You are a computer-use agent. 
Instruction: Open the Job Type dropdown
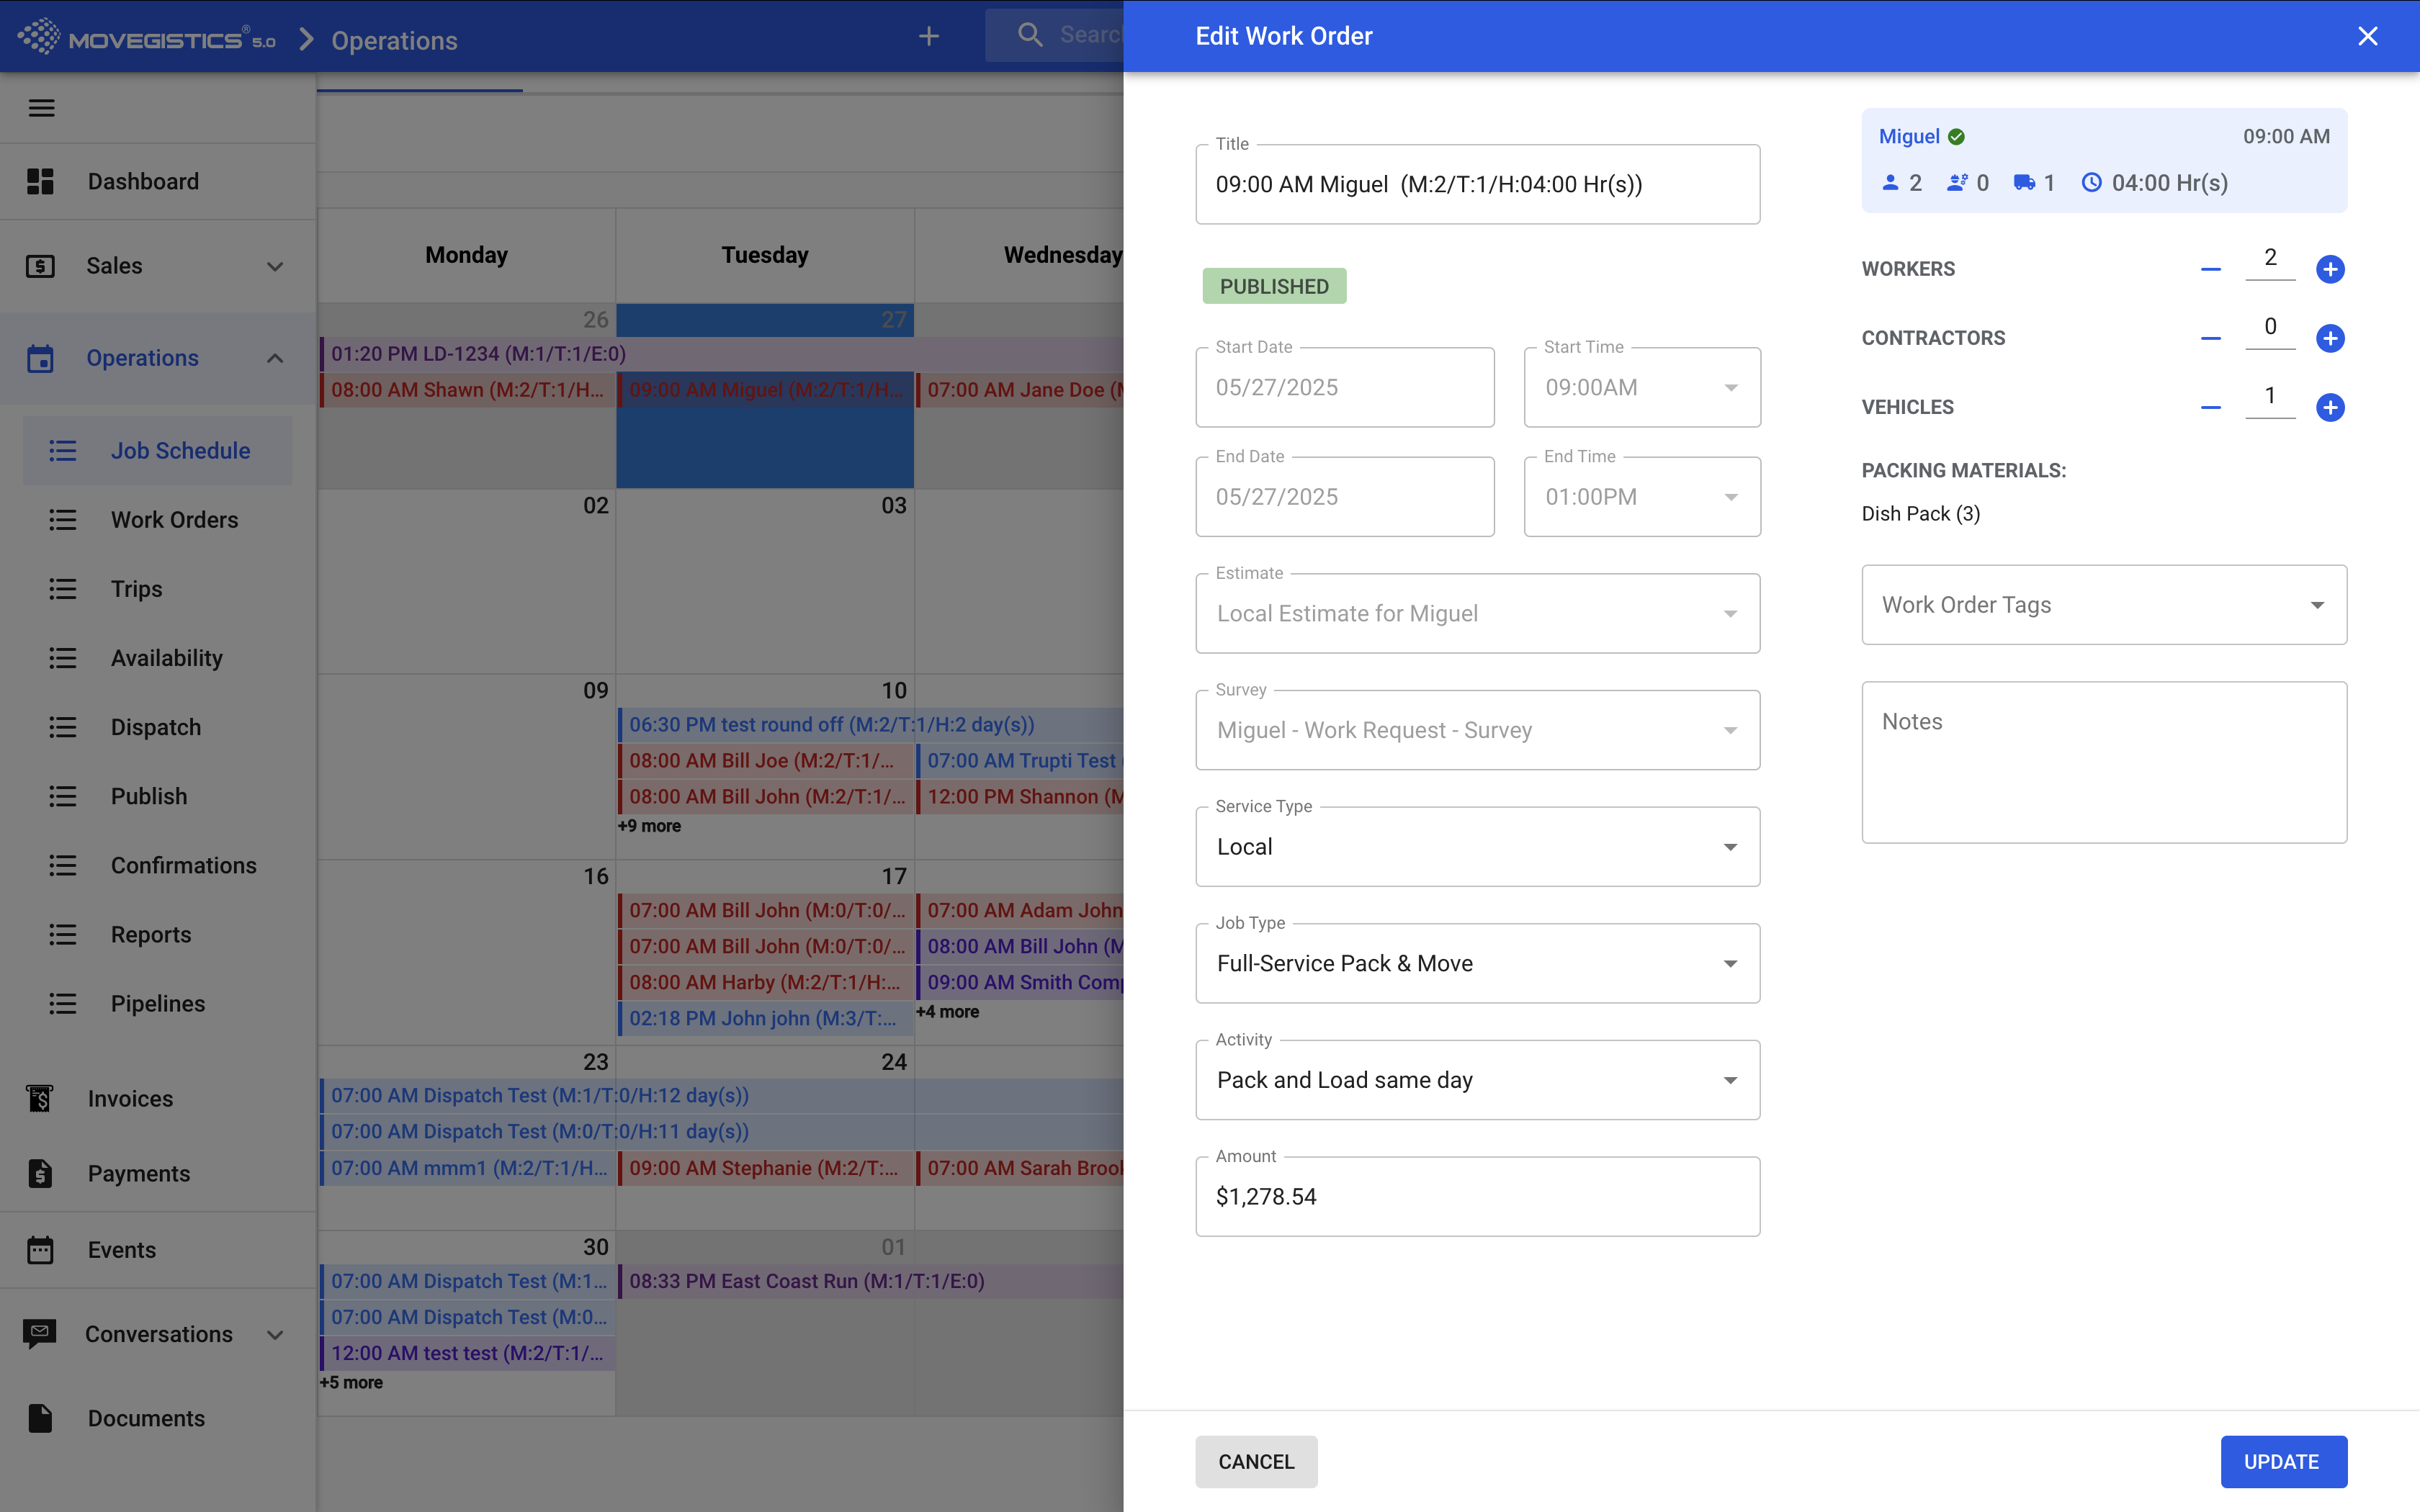[1477, 963]
